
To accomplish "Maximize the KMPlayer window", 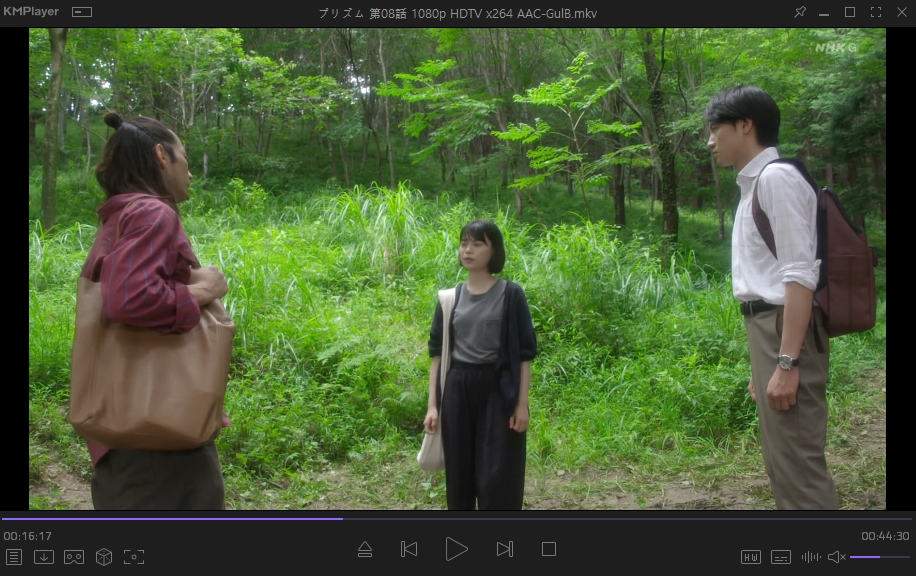I will tap(850, 12).
